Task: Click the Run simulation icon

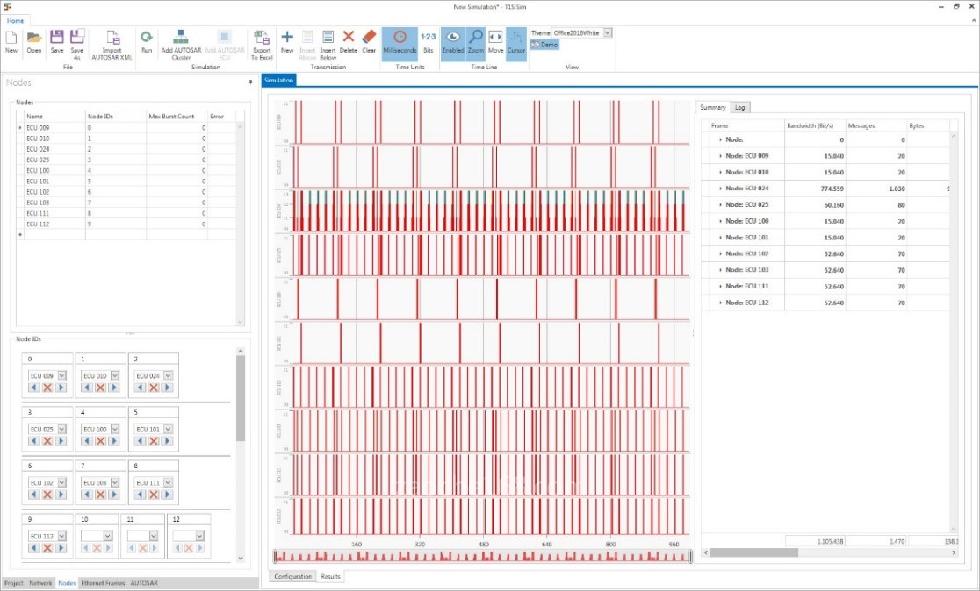Action: pos(146,40)
